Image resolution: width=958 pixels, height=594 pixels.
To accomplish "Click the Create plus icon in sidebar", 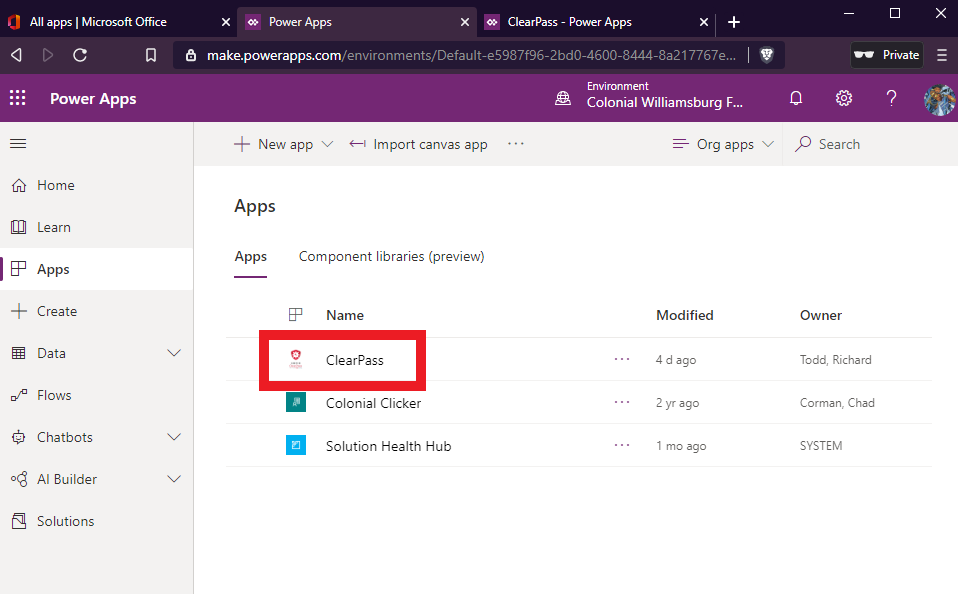I will (19, 311).
